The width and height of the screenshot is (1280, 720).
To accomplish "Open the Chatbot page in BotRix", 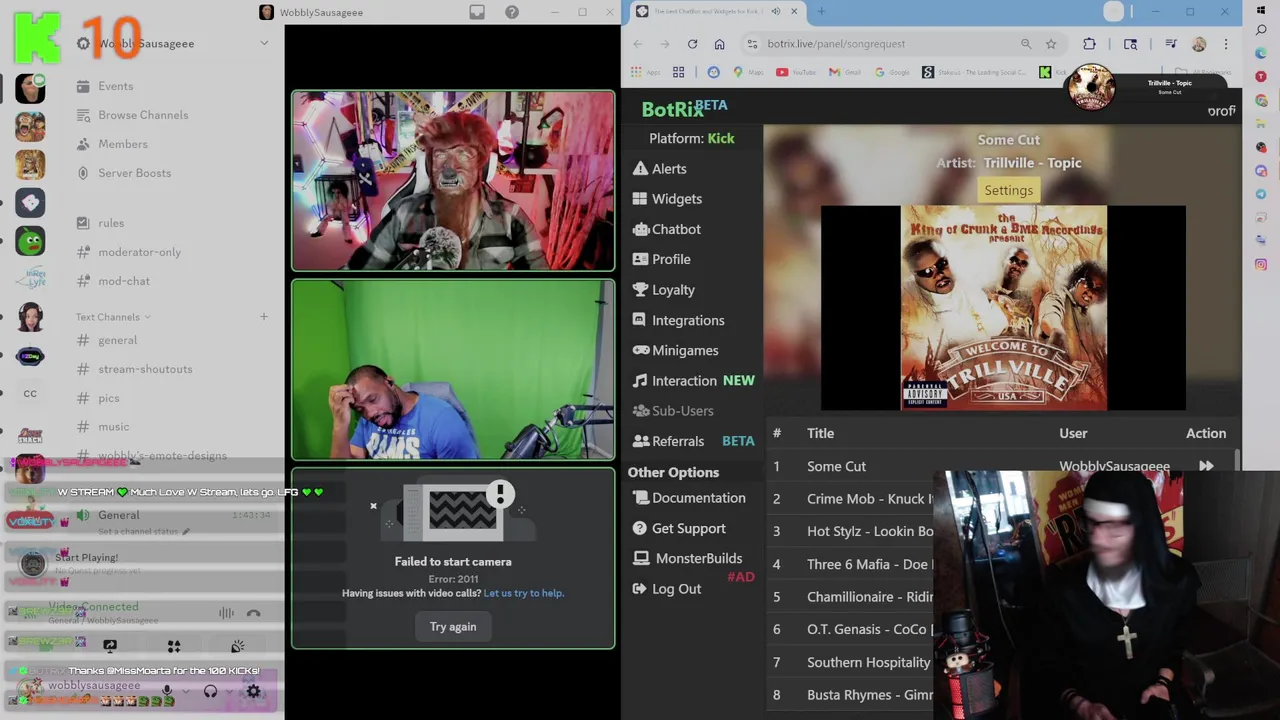I will coord(666,229).
